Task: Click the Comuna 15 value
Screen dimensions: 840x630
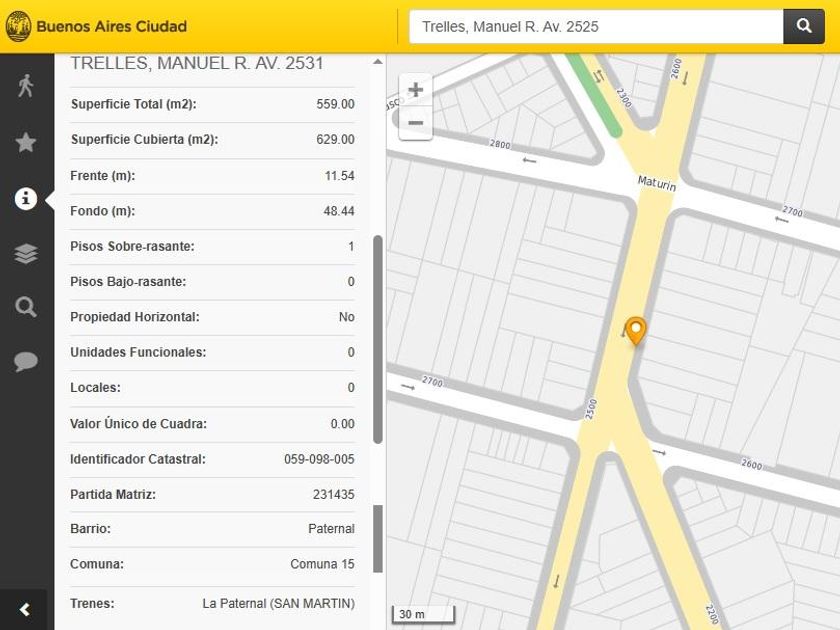Action: tap(322, 564)
